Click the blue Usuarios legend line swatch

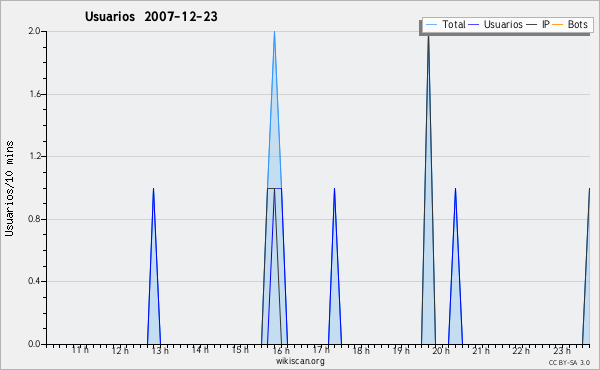pyautogui.click(x=474, y=25)
